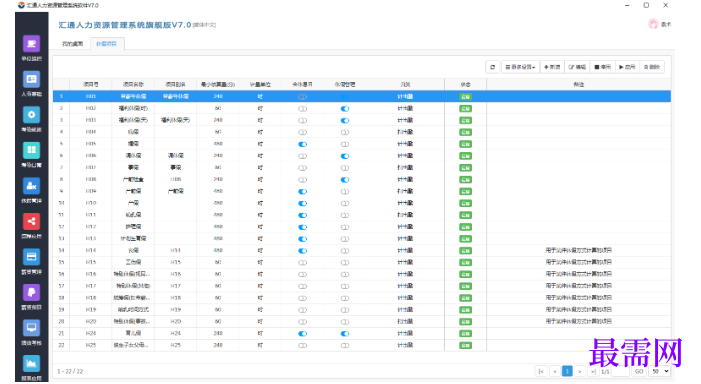Click the user avatar at top right

pos(653,24)
